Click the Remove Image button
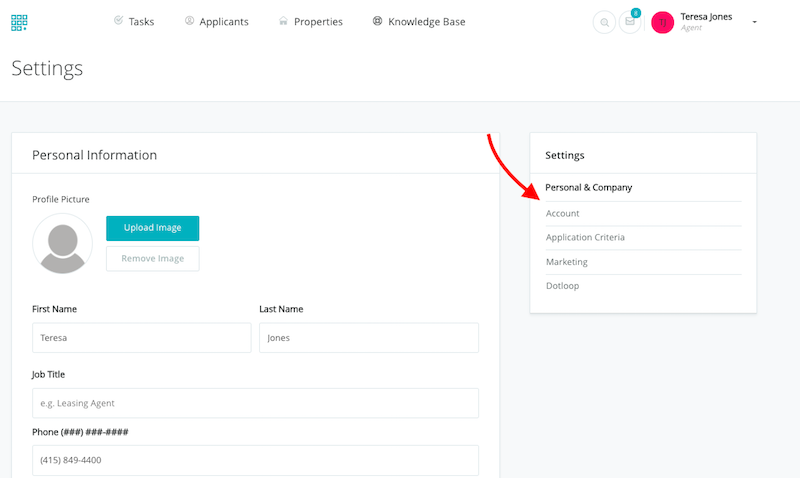Image resolution: width=800 pixels, height=478 pixels. (152, 258)
